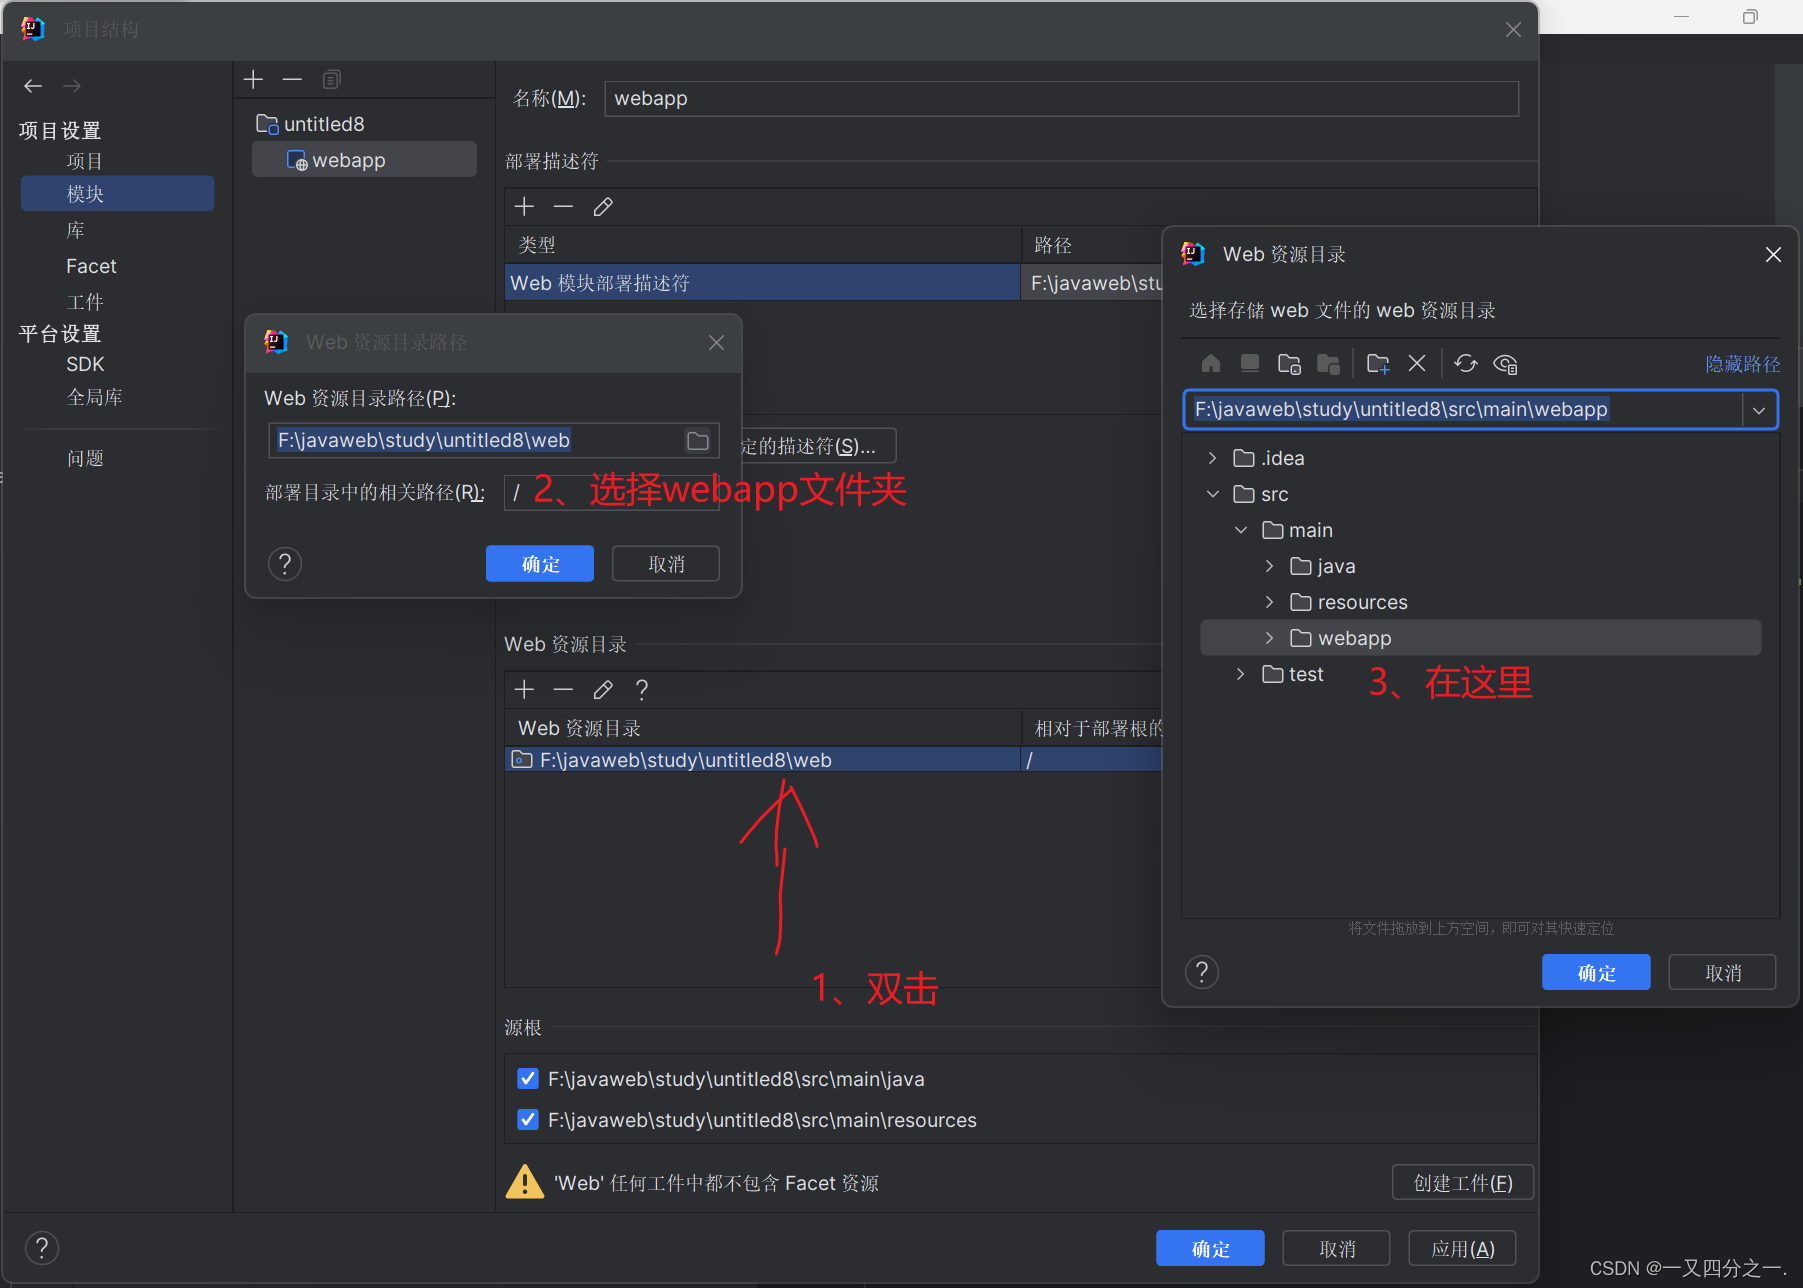Click 取消 at bottom of Project Structure
This screenshot has width=1803, height=1288.
click(1337, 1249)
